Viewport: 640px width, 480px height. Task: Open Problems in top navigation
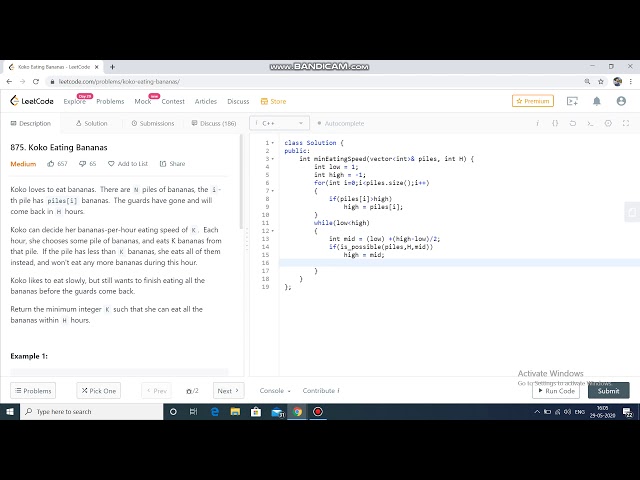110,101
